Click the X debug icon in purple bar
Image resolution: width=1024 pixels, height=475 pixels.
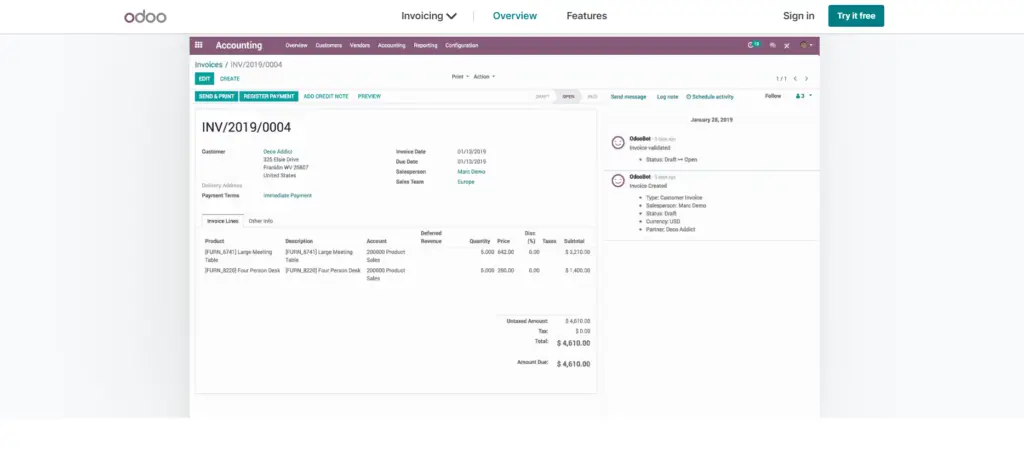pos(787,46)
